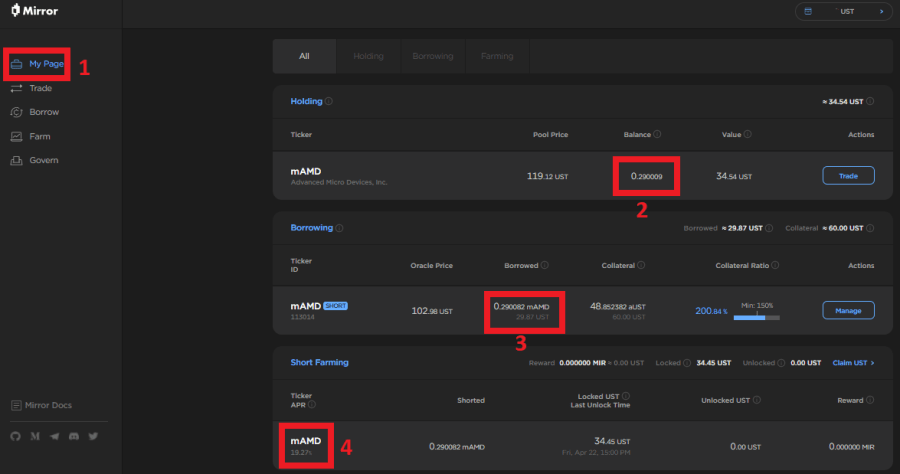Open the Farm sidebar section
The image size is (900, 474).
(x=30, y=137)
